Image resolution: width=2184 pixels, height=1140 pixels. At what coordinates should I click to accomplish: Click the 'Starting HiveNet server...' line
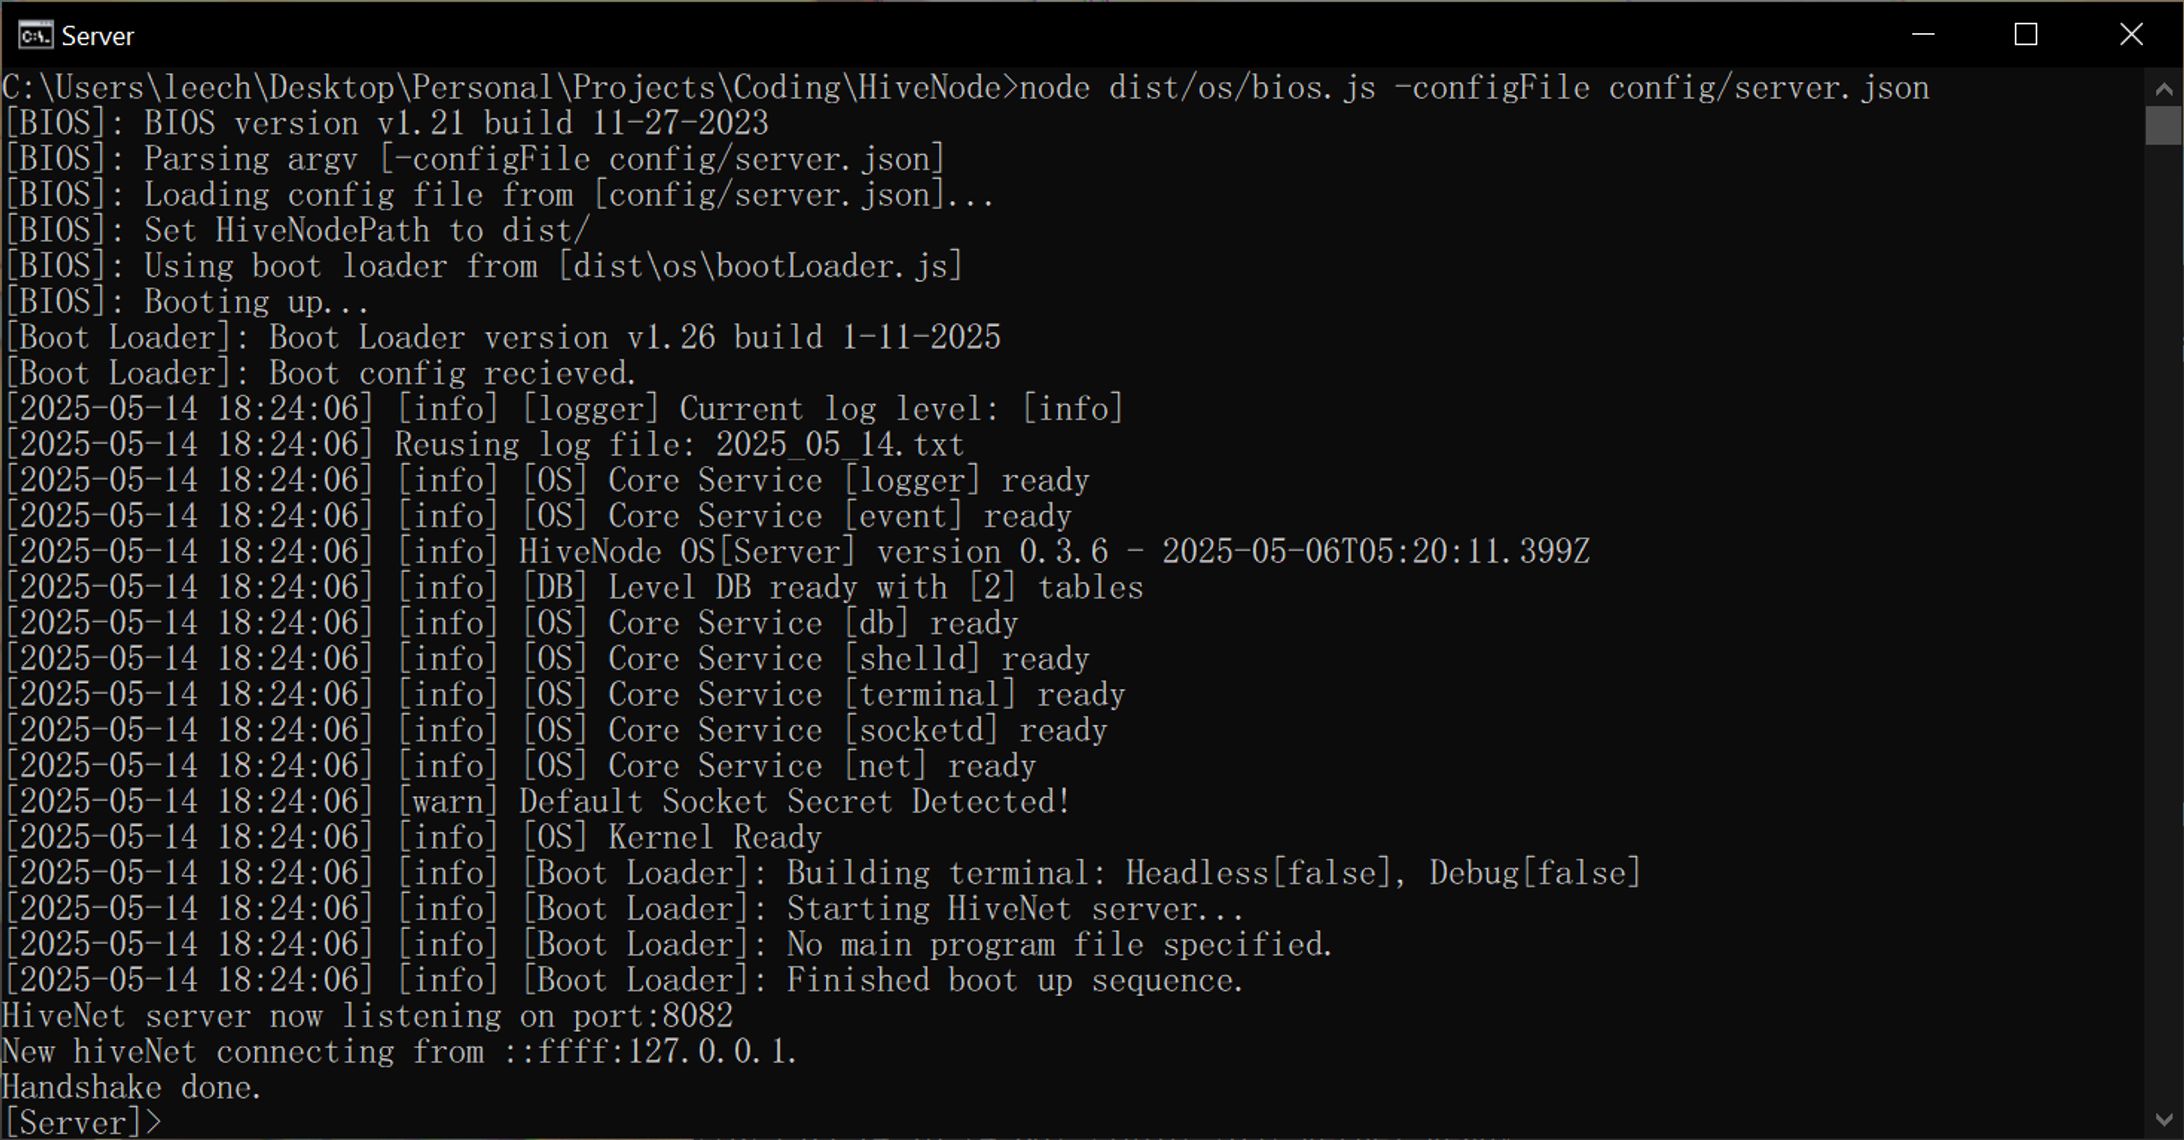coord(625,909)
